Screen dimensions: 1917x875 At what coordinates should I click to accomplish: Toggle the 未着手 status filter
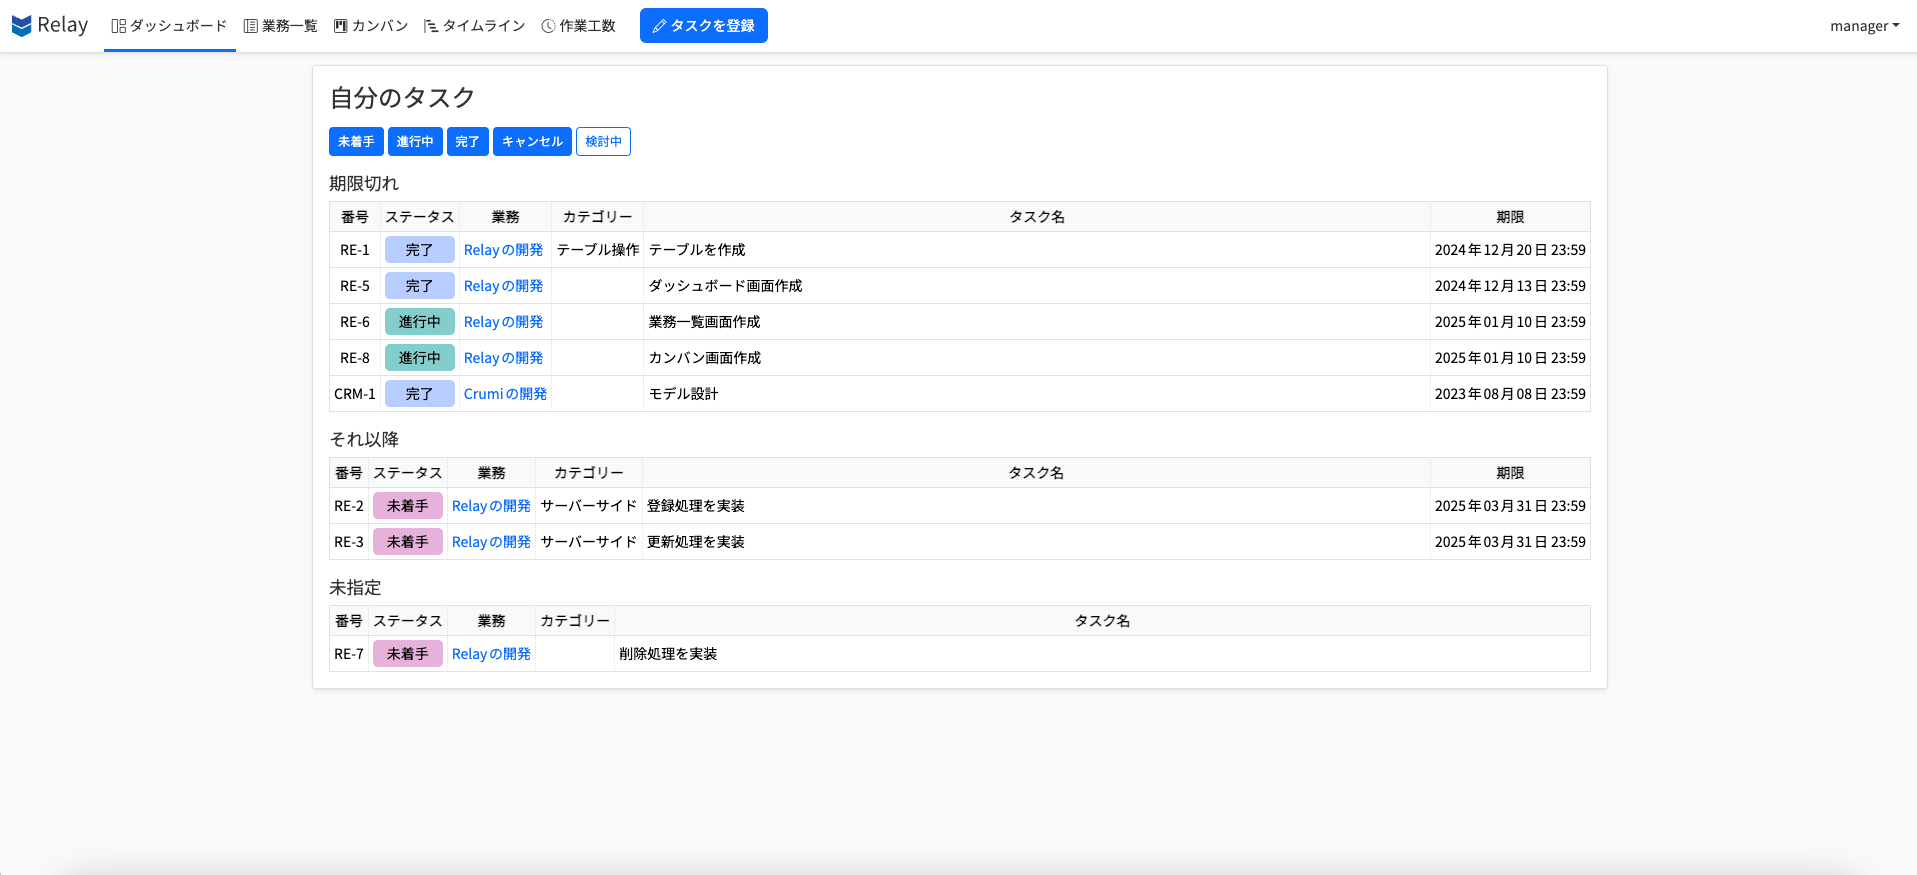356,142
